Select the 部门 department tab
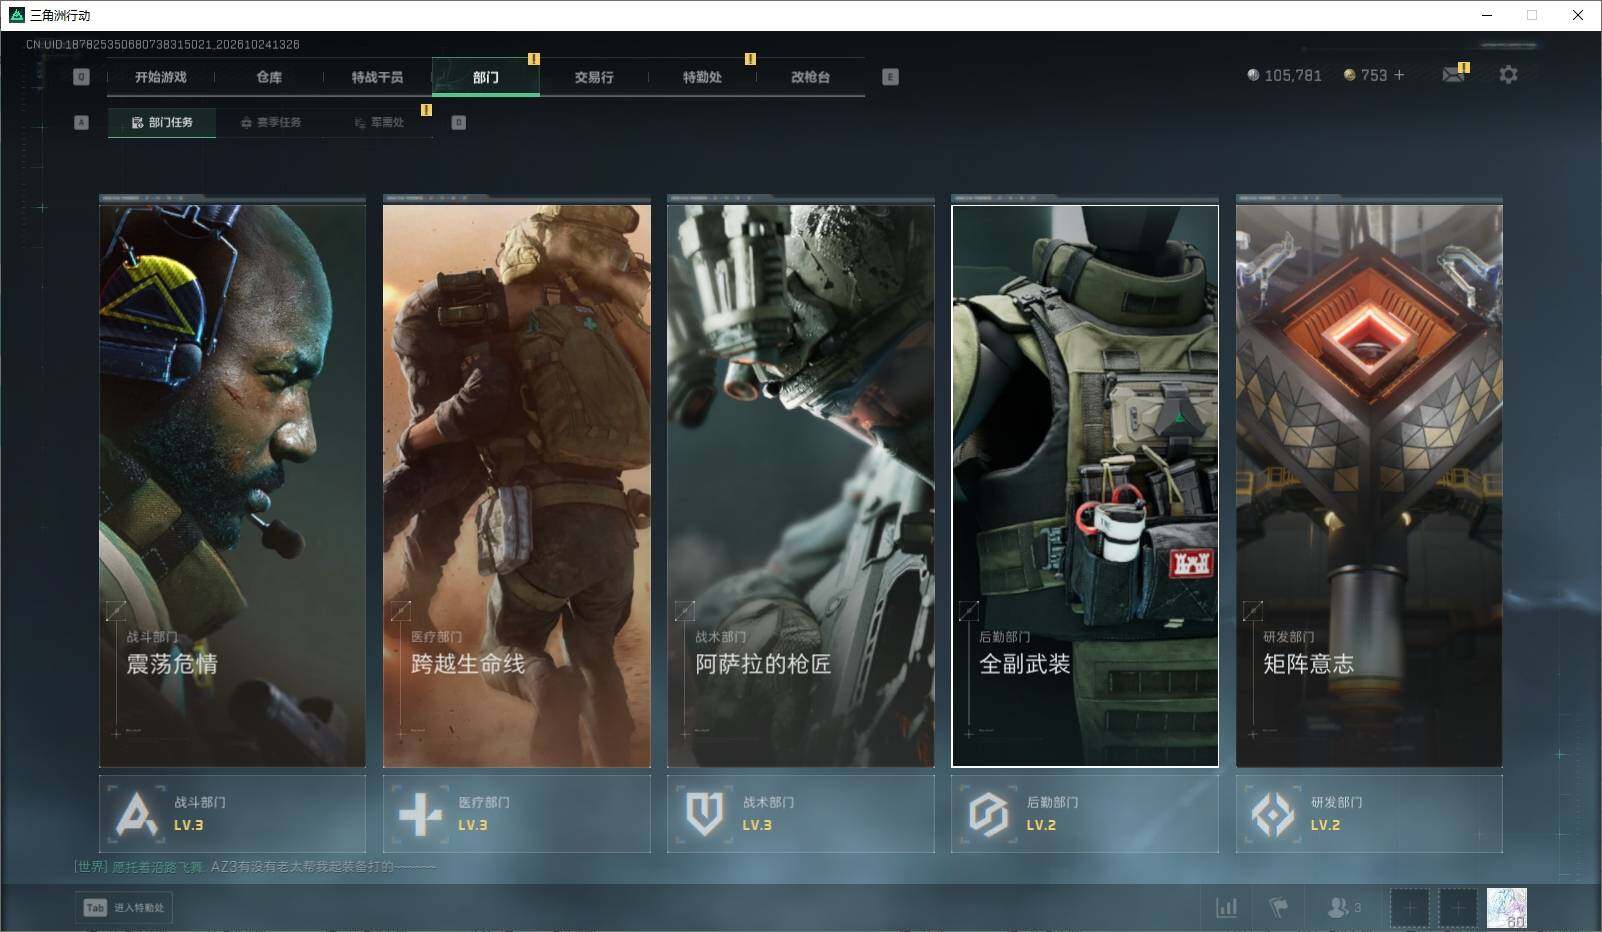 coord(486,77)
